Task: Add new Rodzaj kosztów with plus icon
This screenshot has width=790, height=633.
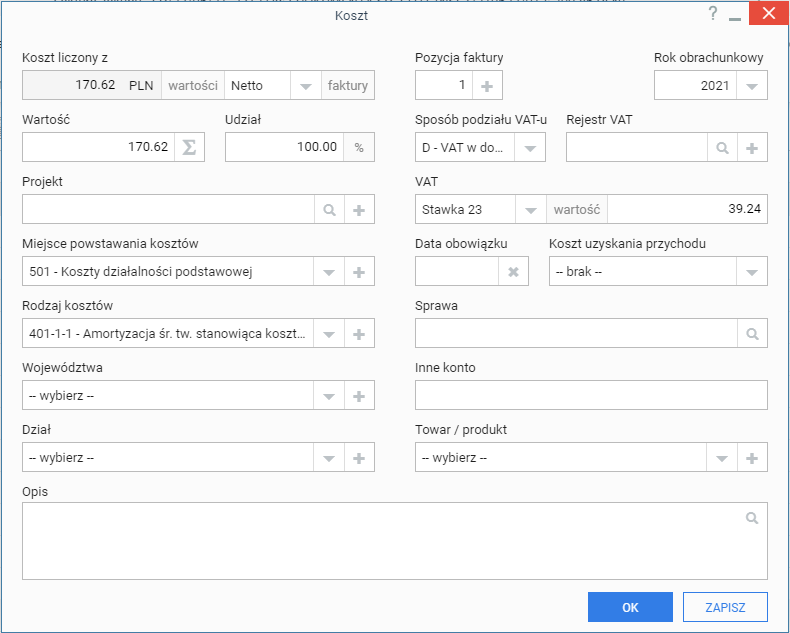Action: coord(359,333)
